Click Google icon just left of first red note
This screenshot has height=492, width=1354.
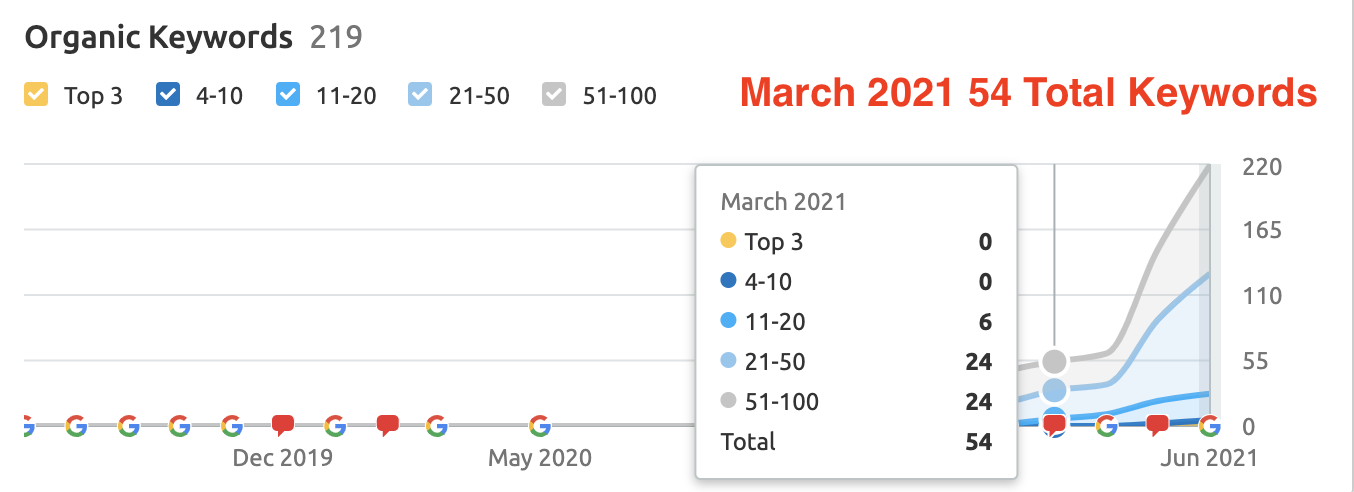pos(231,426)
